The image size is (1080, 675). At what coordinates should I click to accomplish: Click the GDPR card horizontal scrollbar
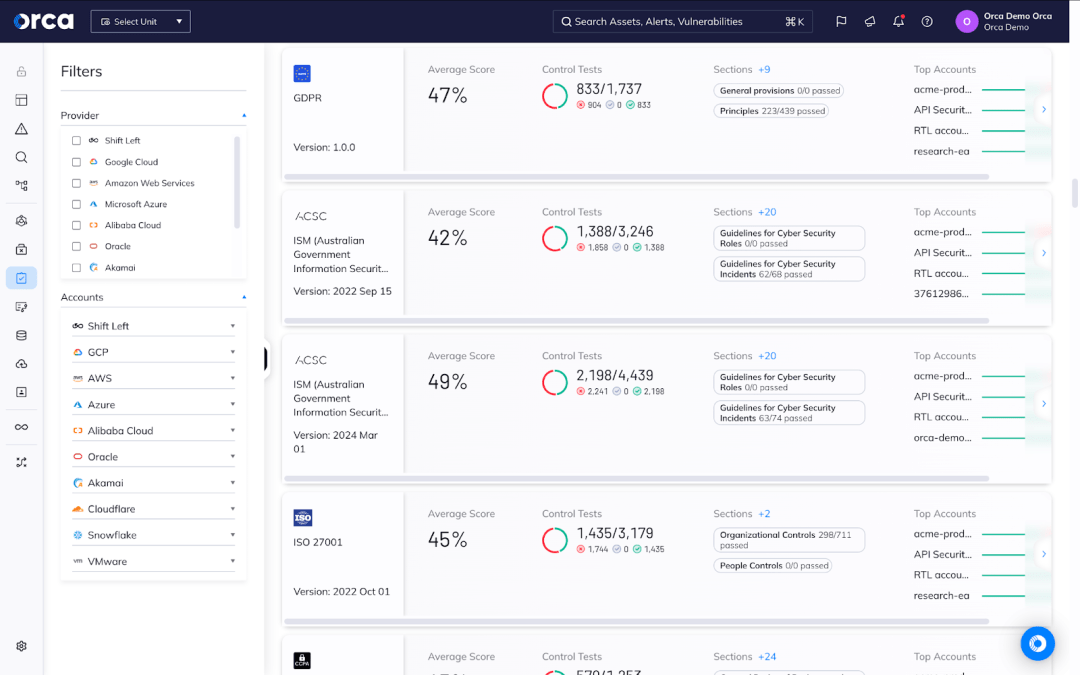[636, 177]
